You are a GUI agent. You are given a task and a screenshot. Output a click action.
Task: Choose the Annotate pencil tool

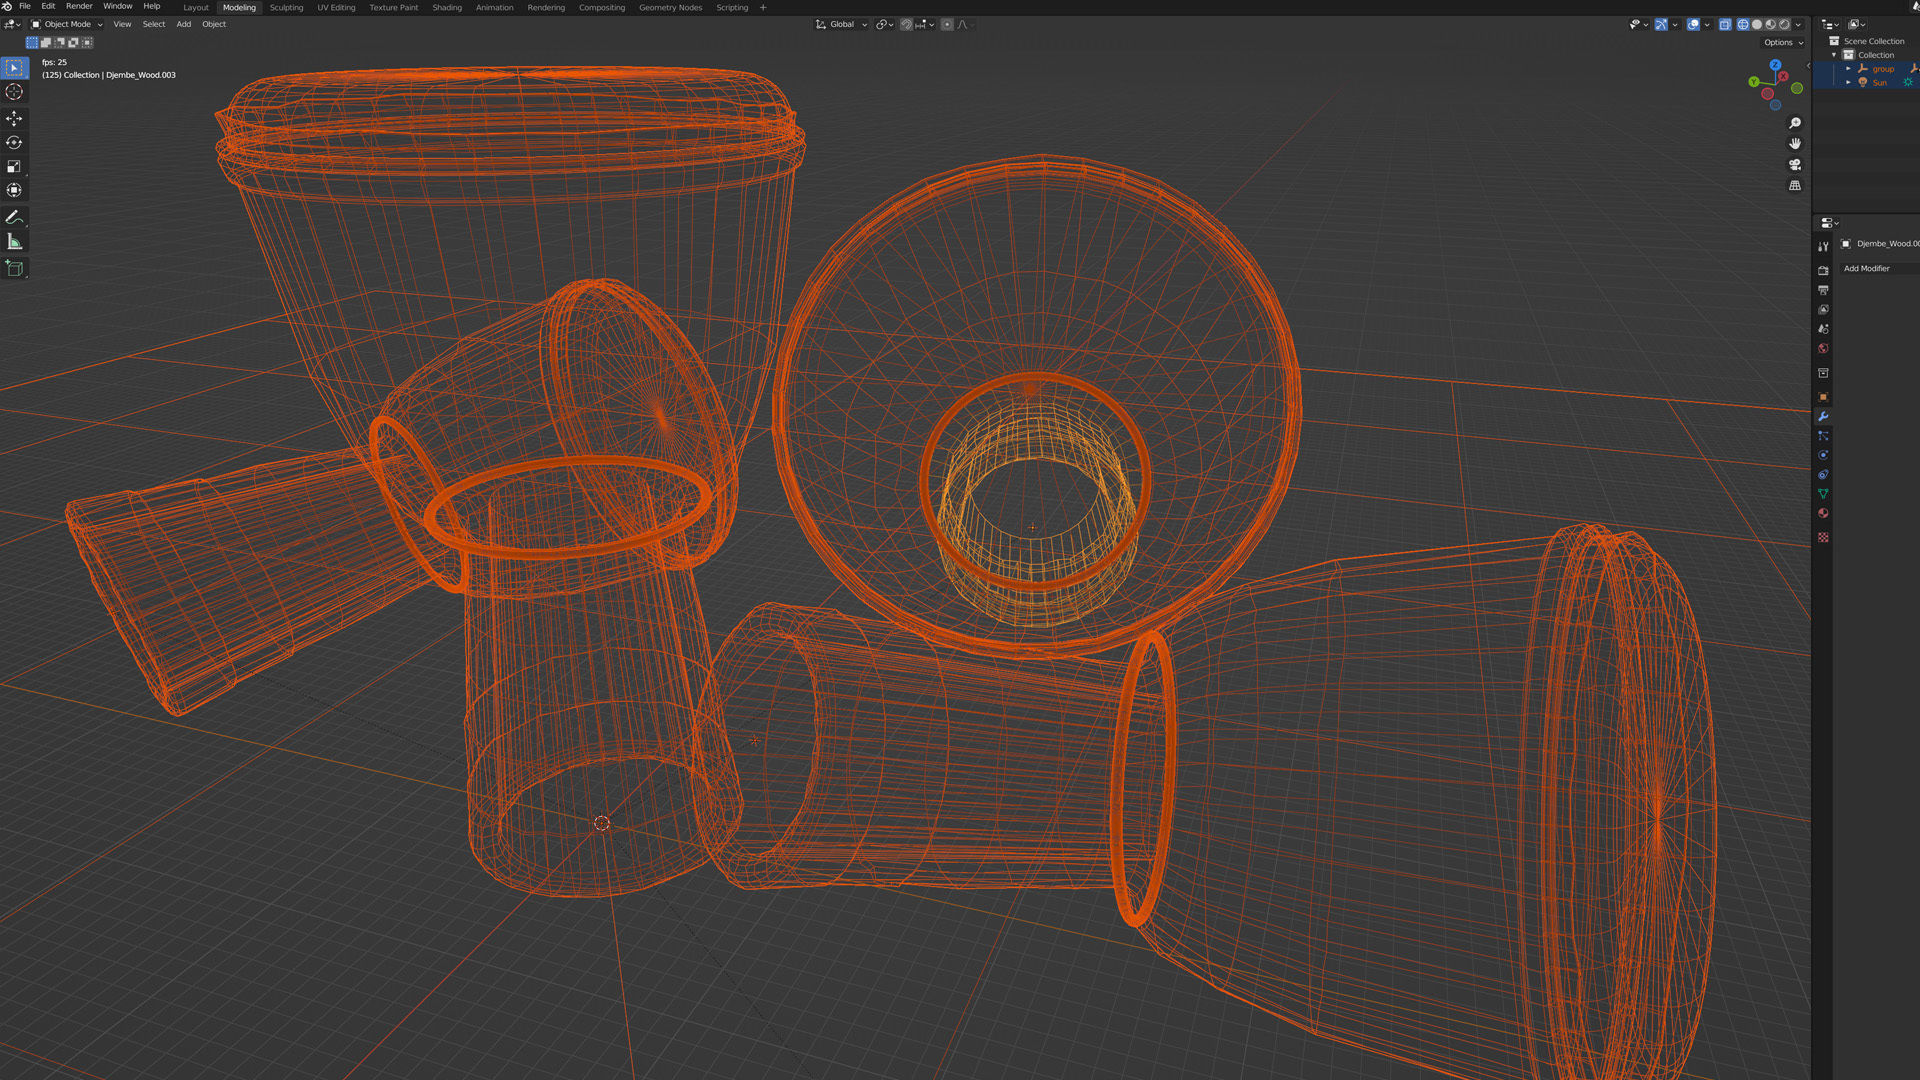click(14, 217)
